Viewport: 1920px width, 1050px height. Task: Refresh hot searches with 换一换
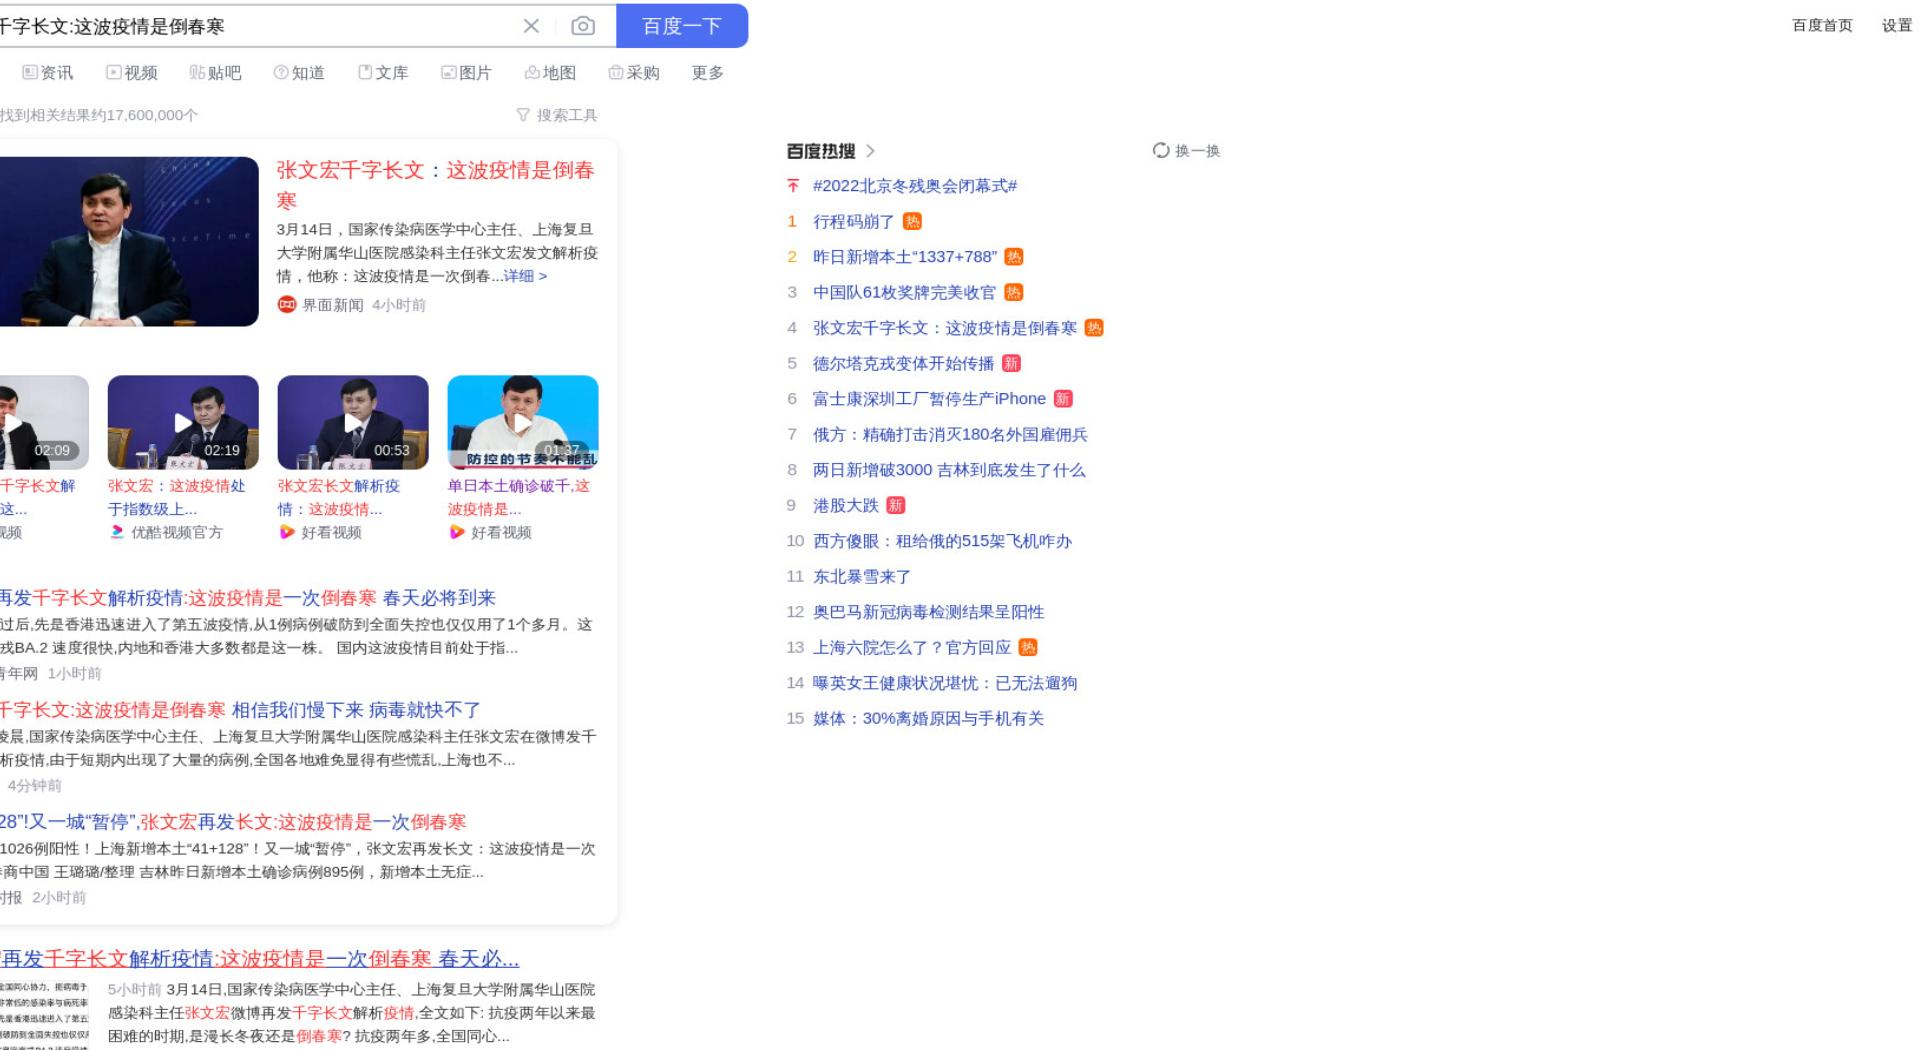[1187, 151]
